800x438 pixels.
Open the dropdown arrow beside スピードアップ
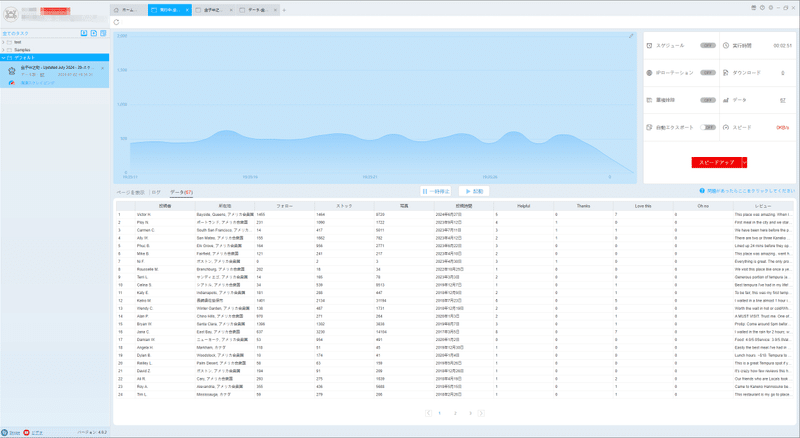pyautogui.click(x=744, y=162)
